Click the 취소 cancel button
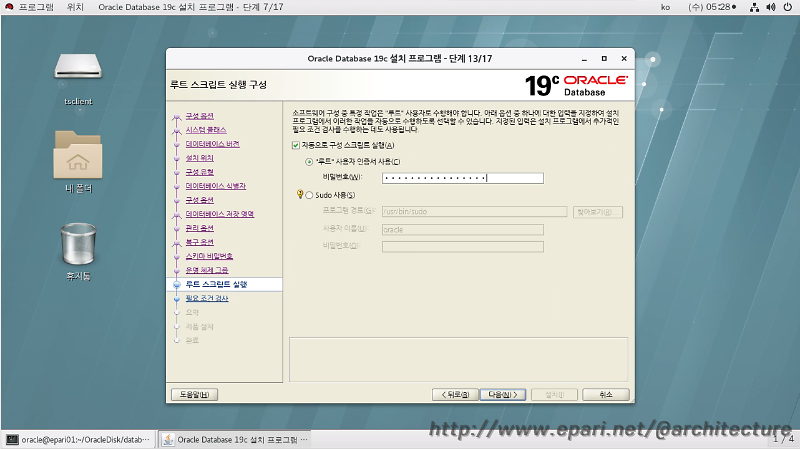 point(606,394)
